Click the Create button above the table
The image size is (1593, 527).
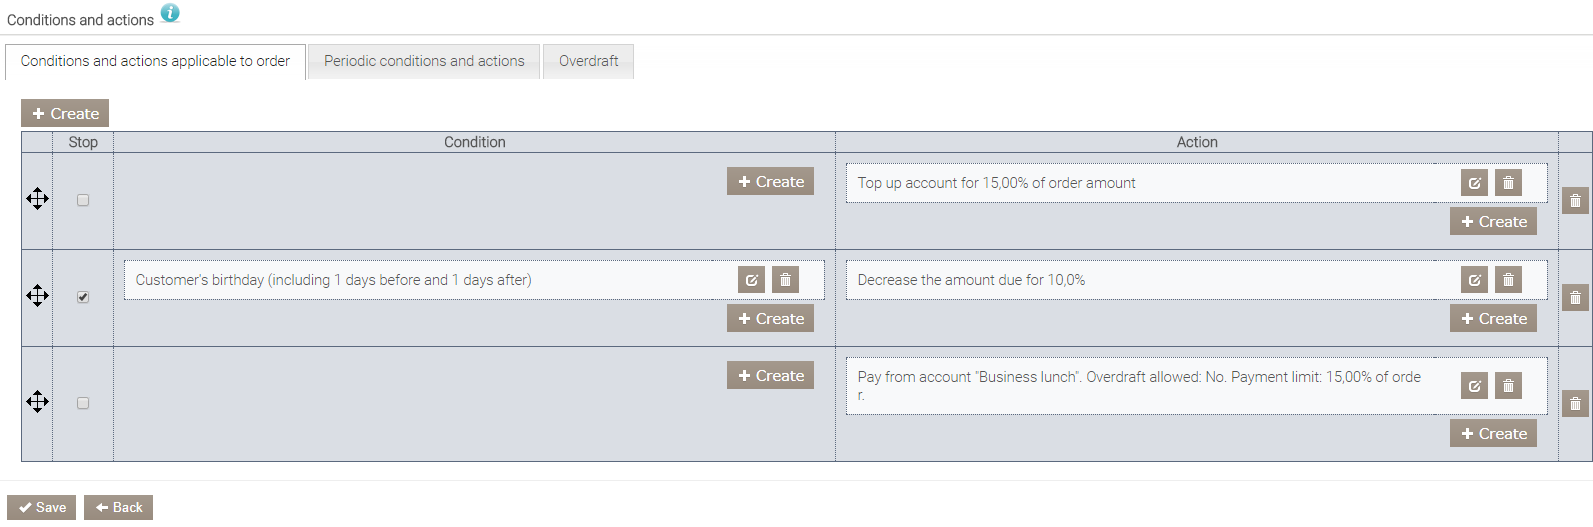[x=65, y=114]
